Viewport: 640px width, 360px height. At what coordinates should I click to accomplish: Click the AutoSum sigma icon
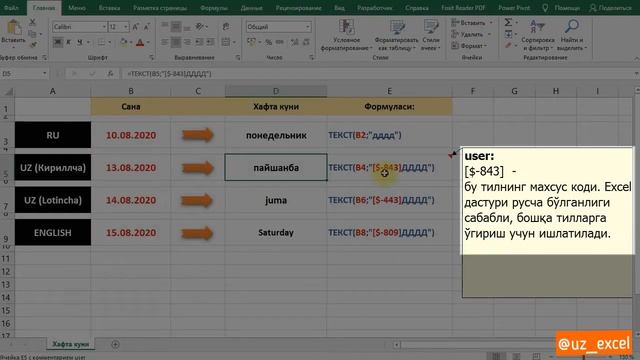(x=508, y=22)
